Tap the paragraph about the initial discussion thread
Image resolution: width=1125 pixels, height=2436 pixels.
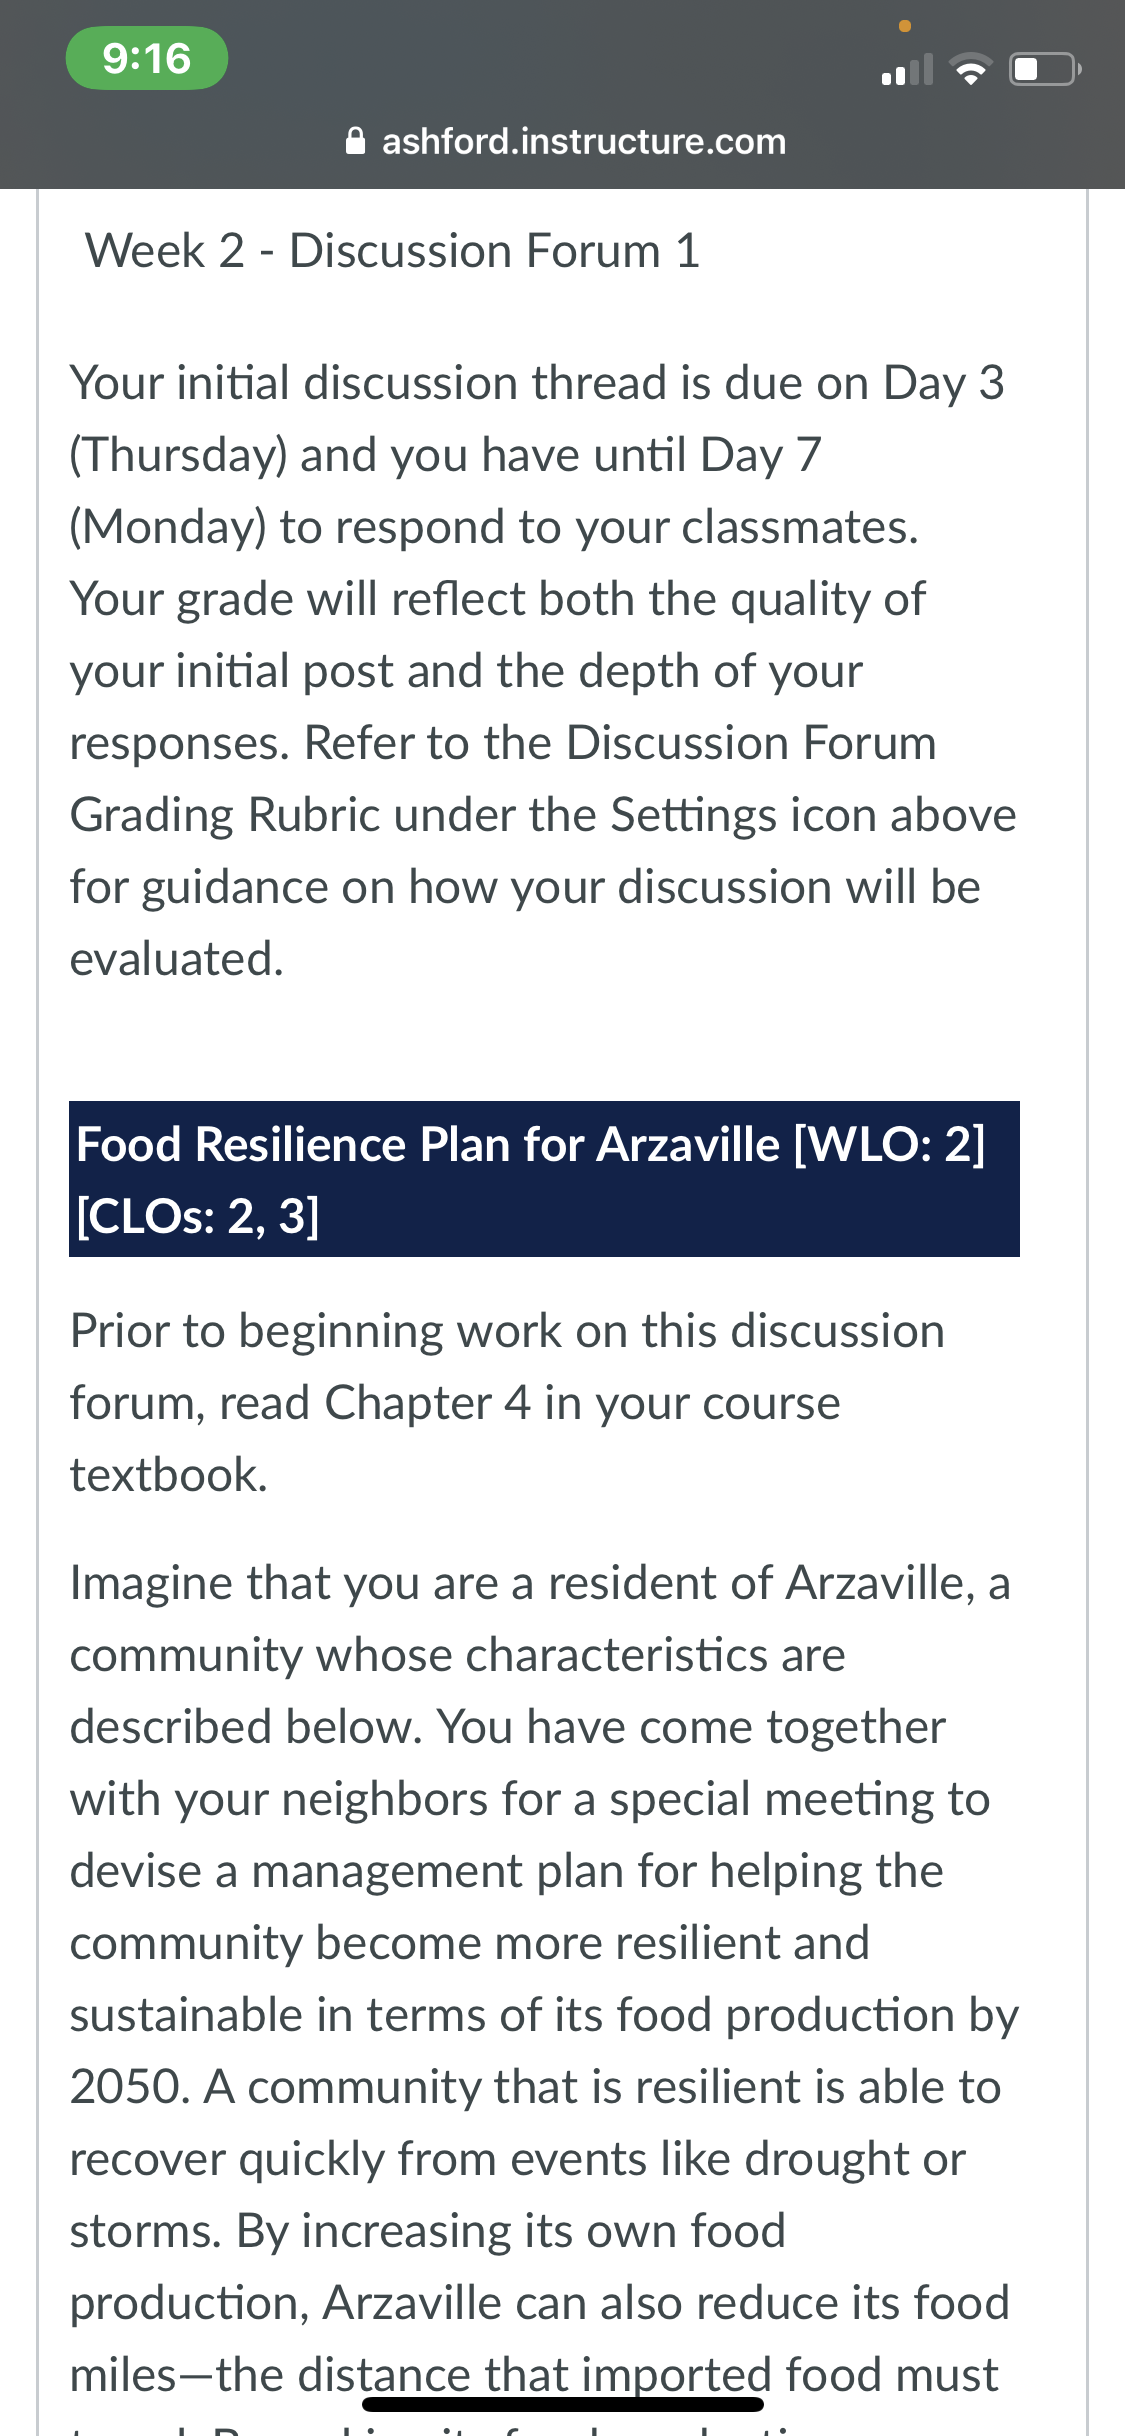543,671
